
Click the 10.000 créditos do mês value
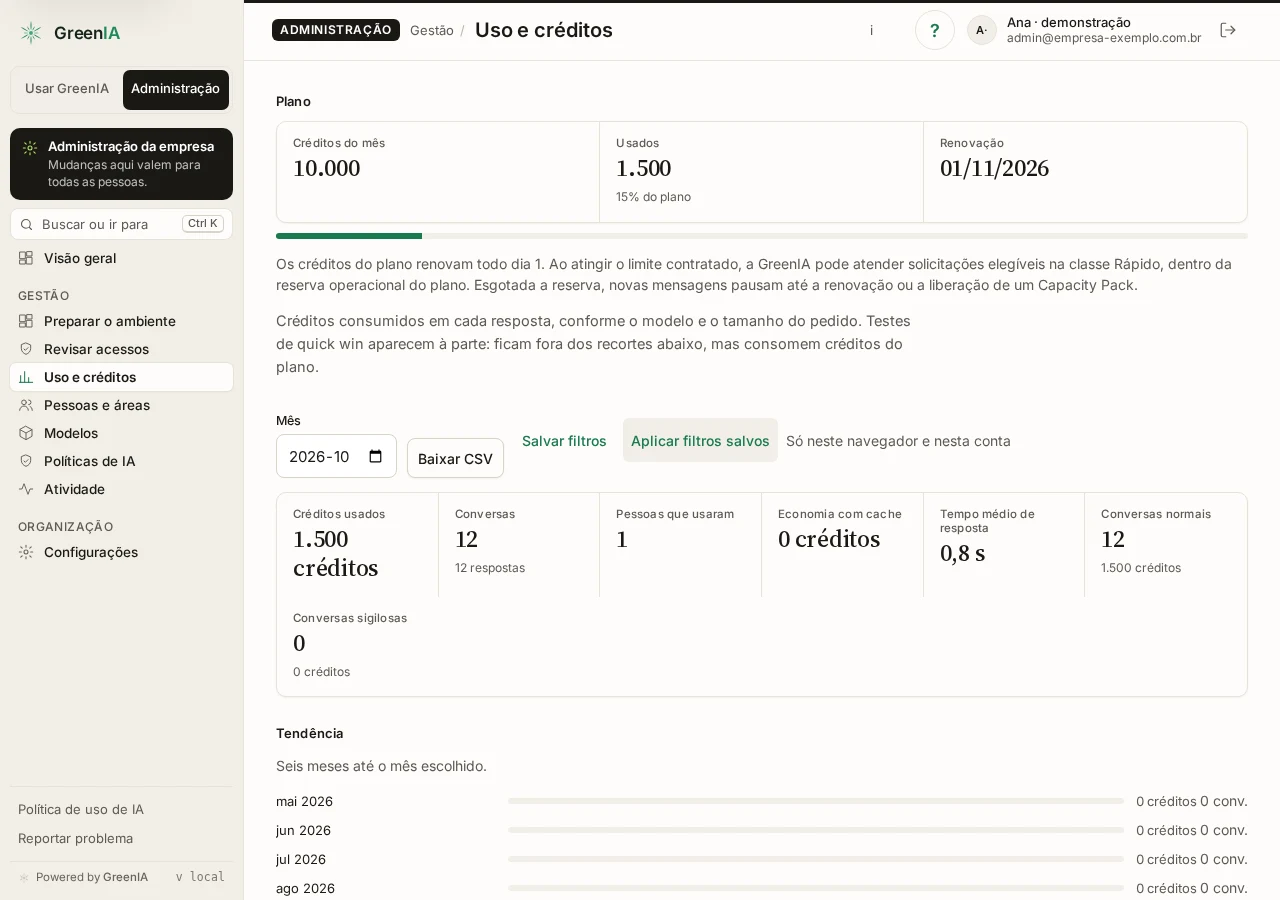tap(326, 169)
